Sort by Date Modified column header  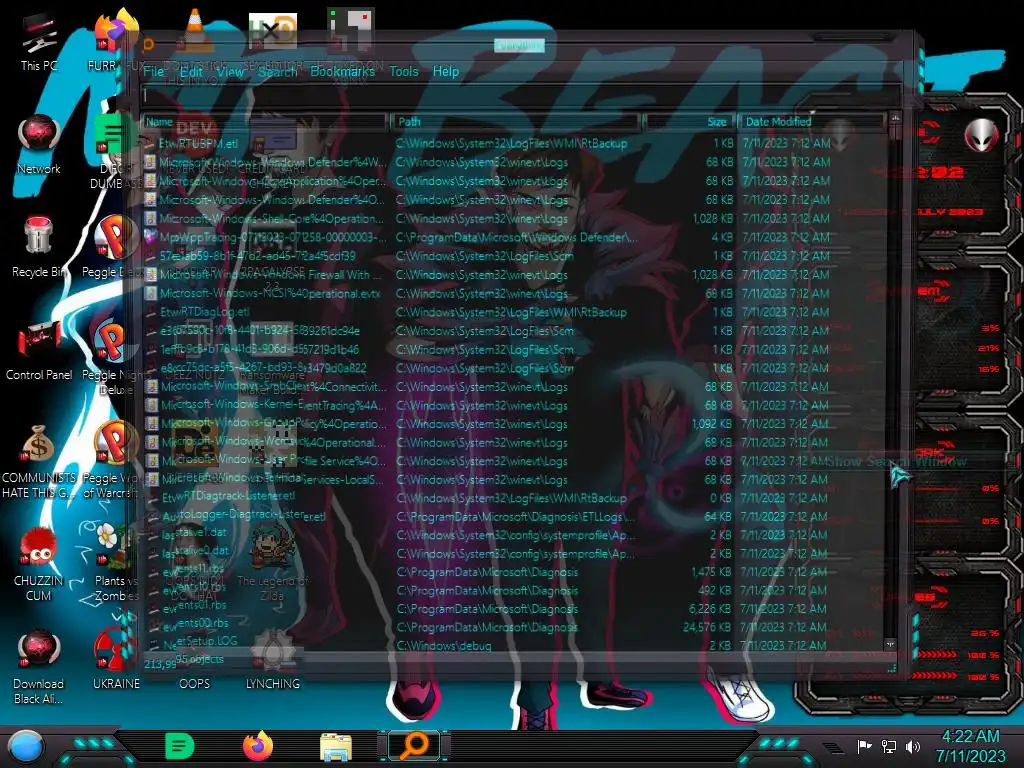811,121
